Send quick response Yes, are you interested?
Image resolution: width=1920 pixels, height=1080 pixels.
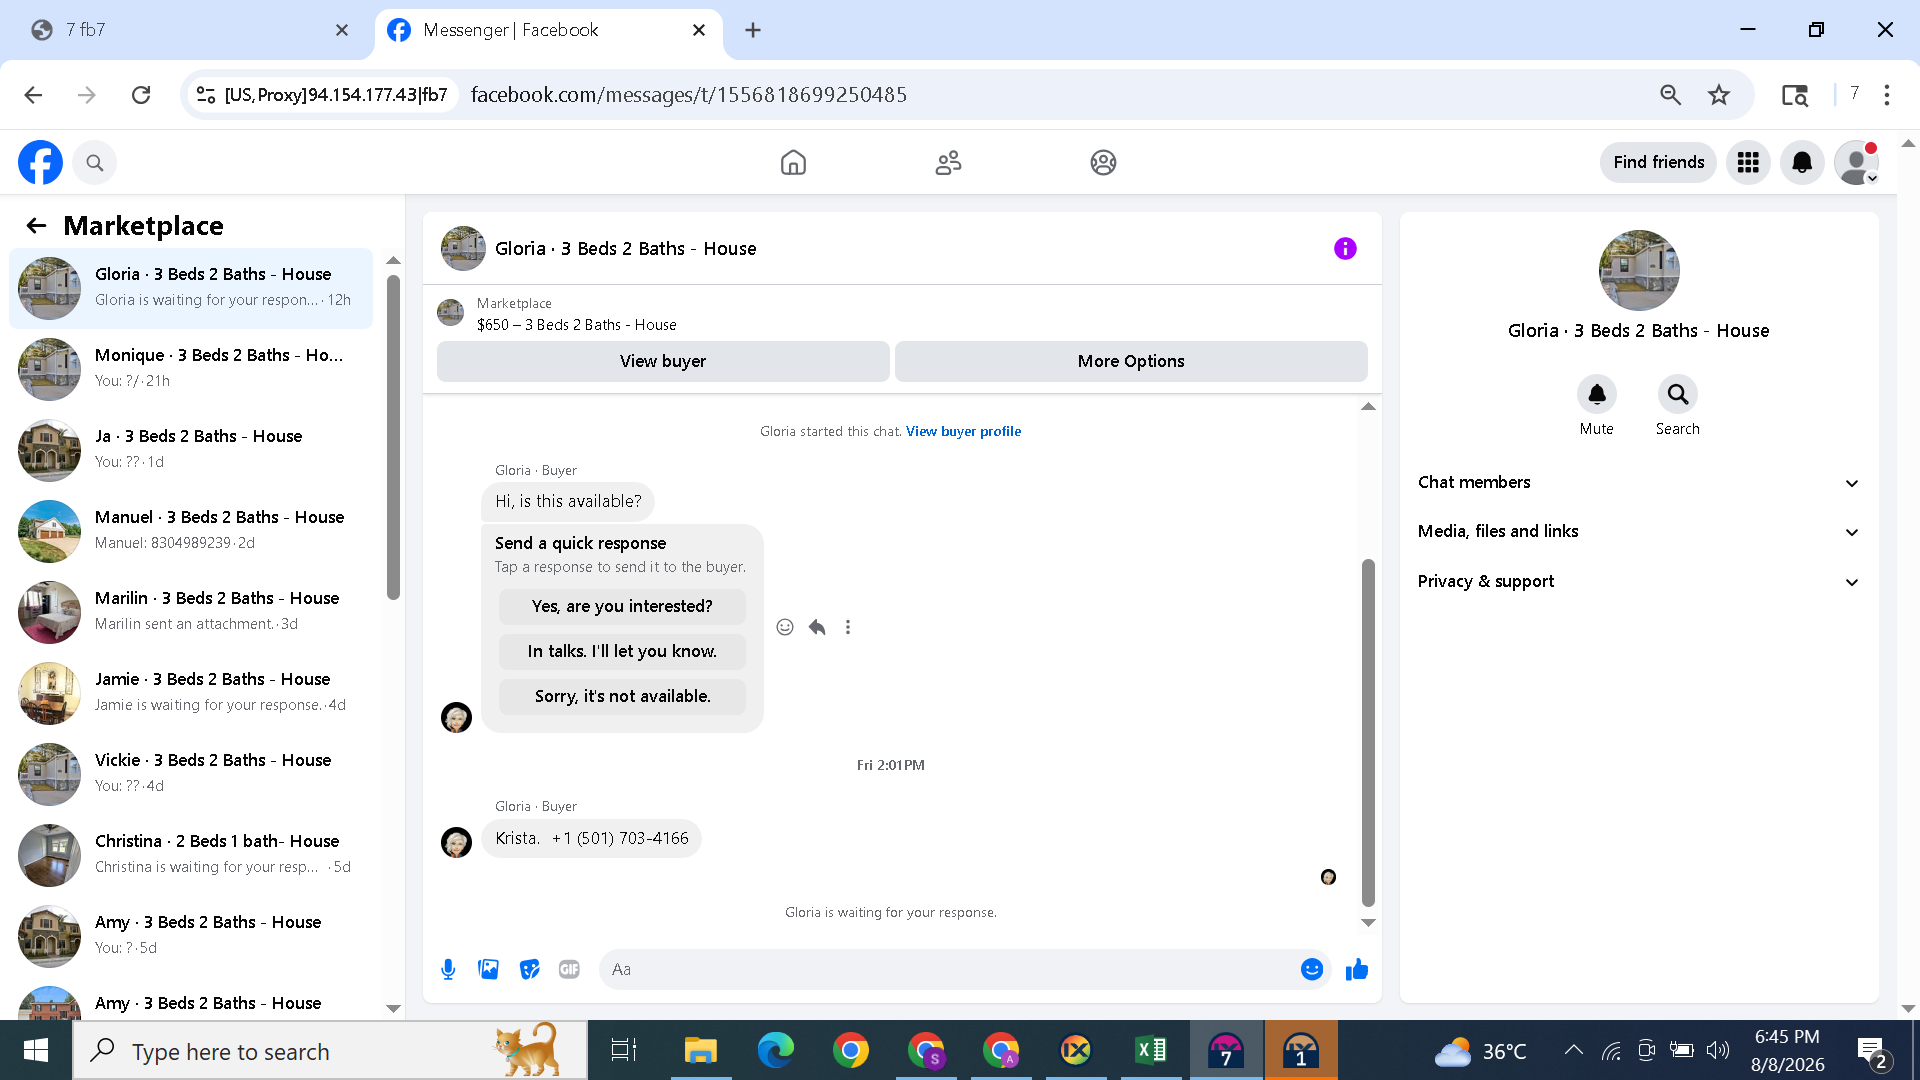point(622,606)
